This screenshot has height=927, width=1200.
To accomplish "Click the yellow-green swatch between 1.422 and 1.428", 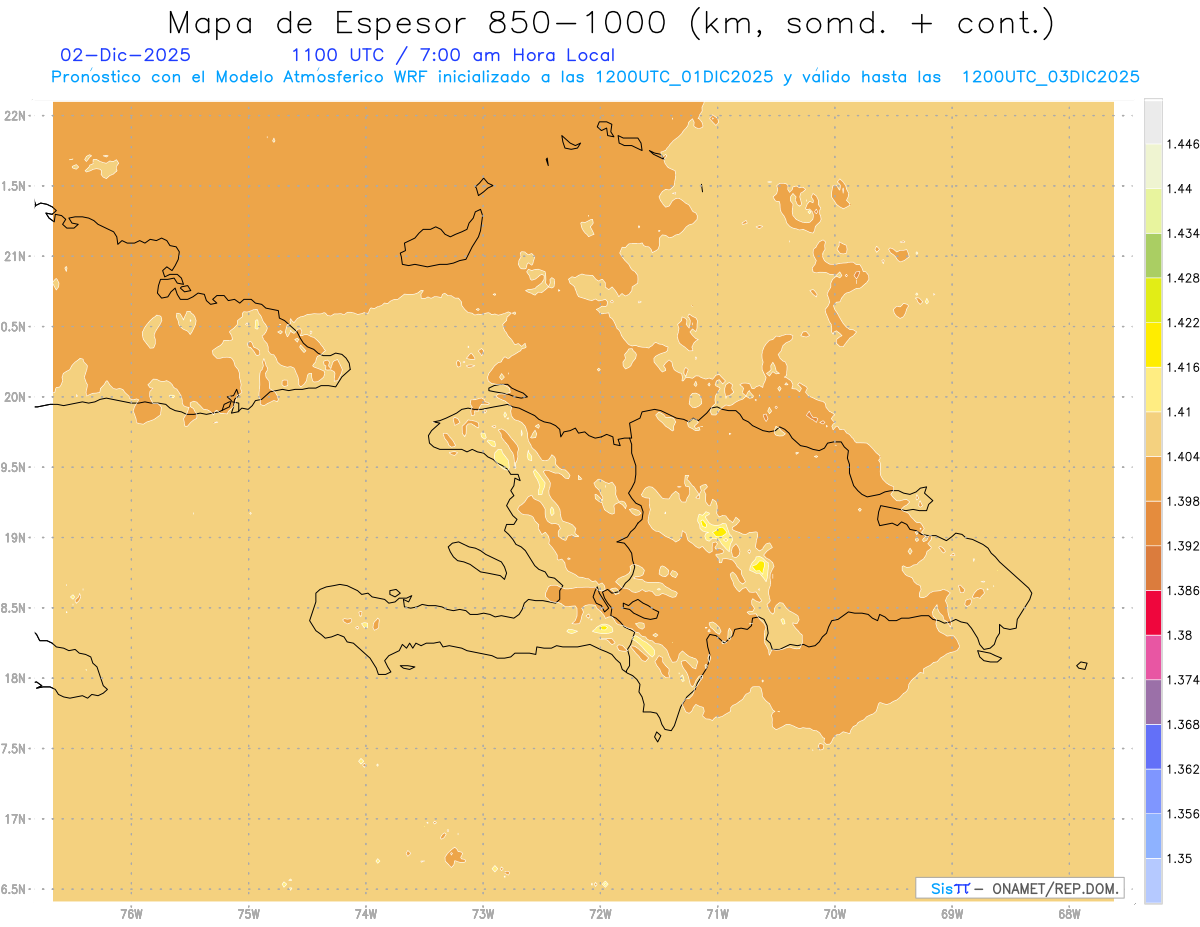I will click(x=1153, y=300).
